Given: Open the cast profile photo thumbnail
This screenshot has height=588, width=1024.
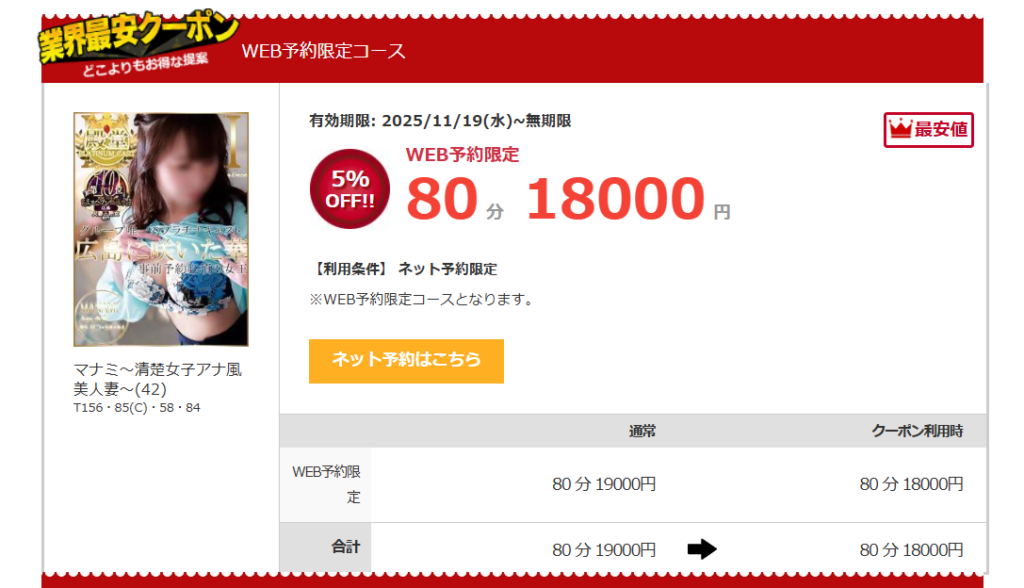Looking at the screenshot, I should pos(161,229).
